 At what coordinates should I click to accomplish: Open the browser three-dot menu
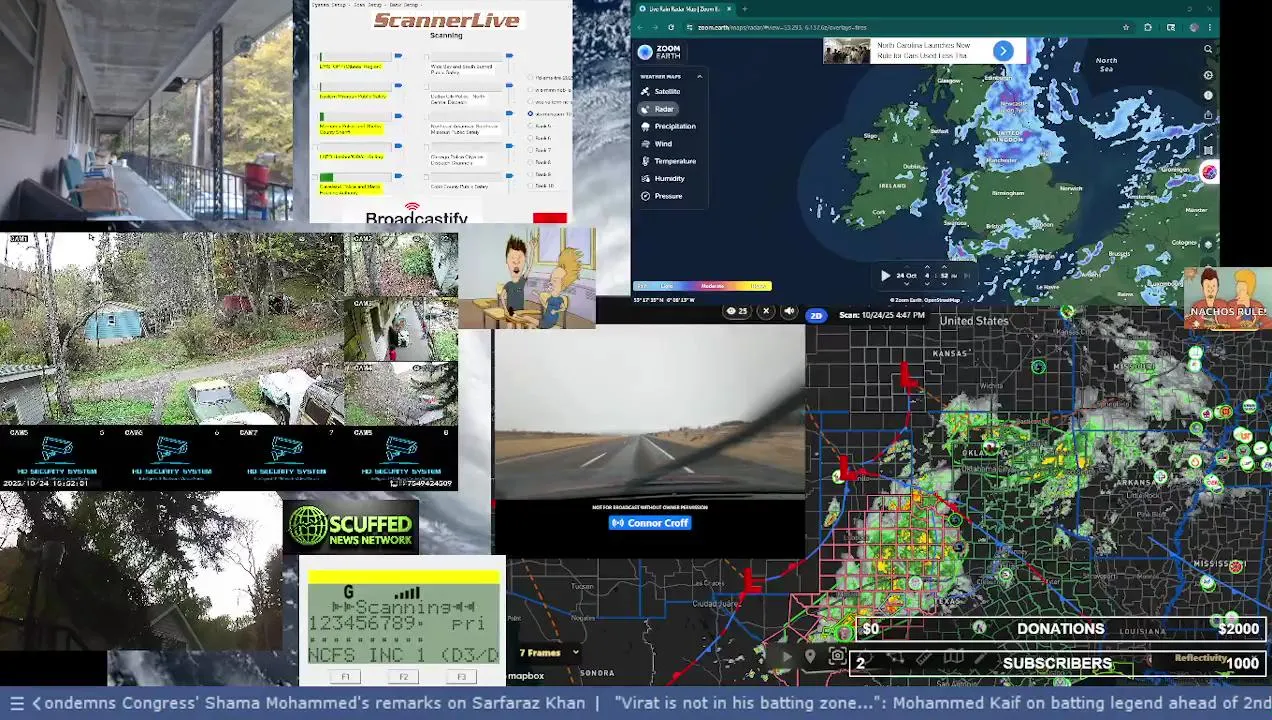[x=1212, y=28]
